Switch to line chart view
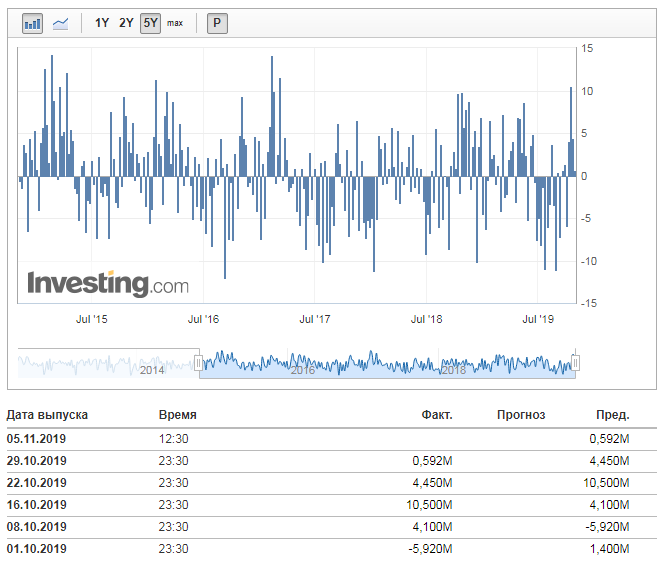 coord(60,23)
